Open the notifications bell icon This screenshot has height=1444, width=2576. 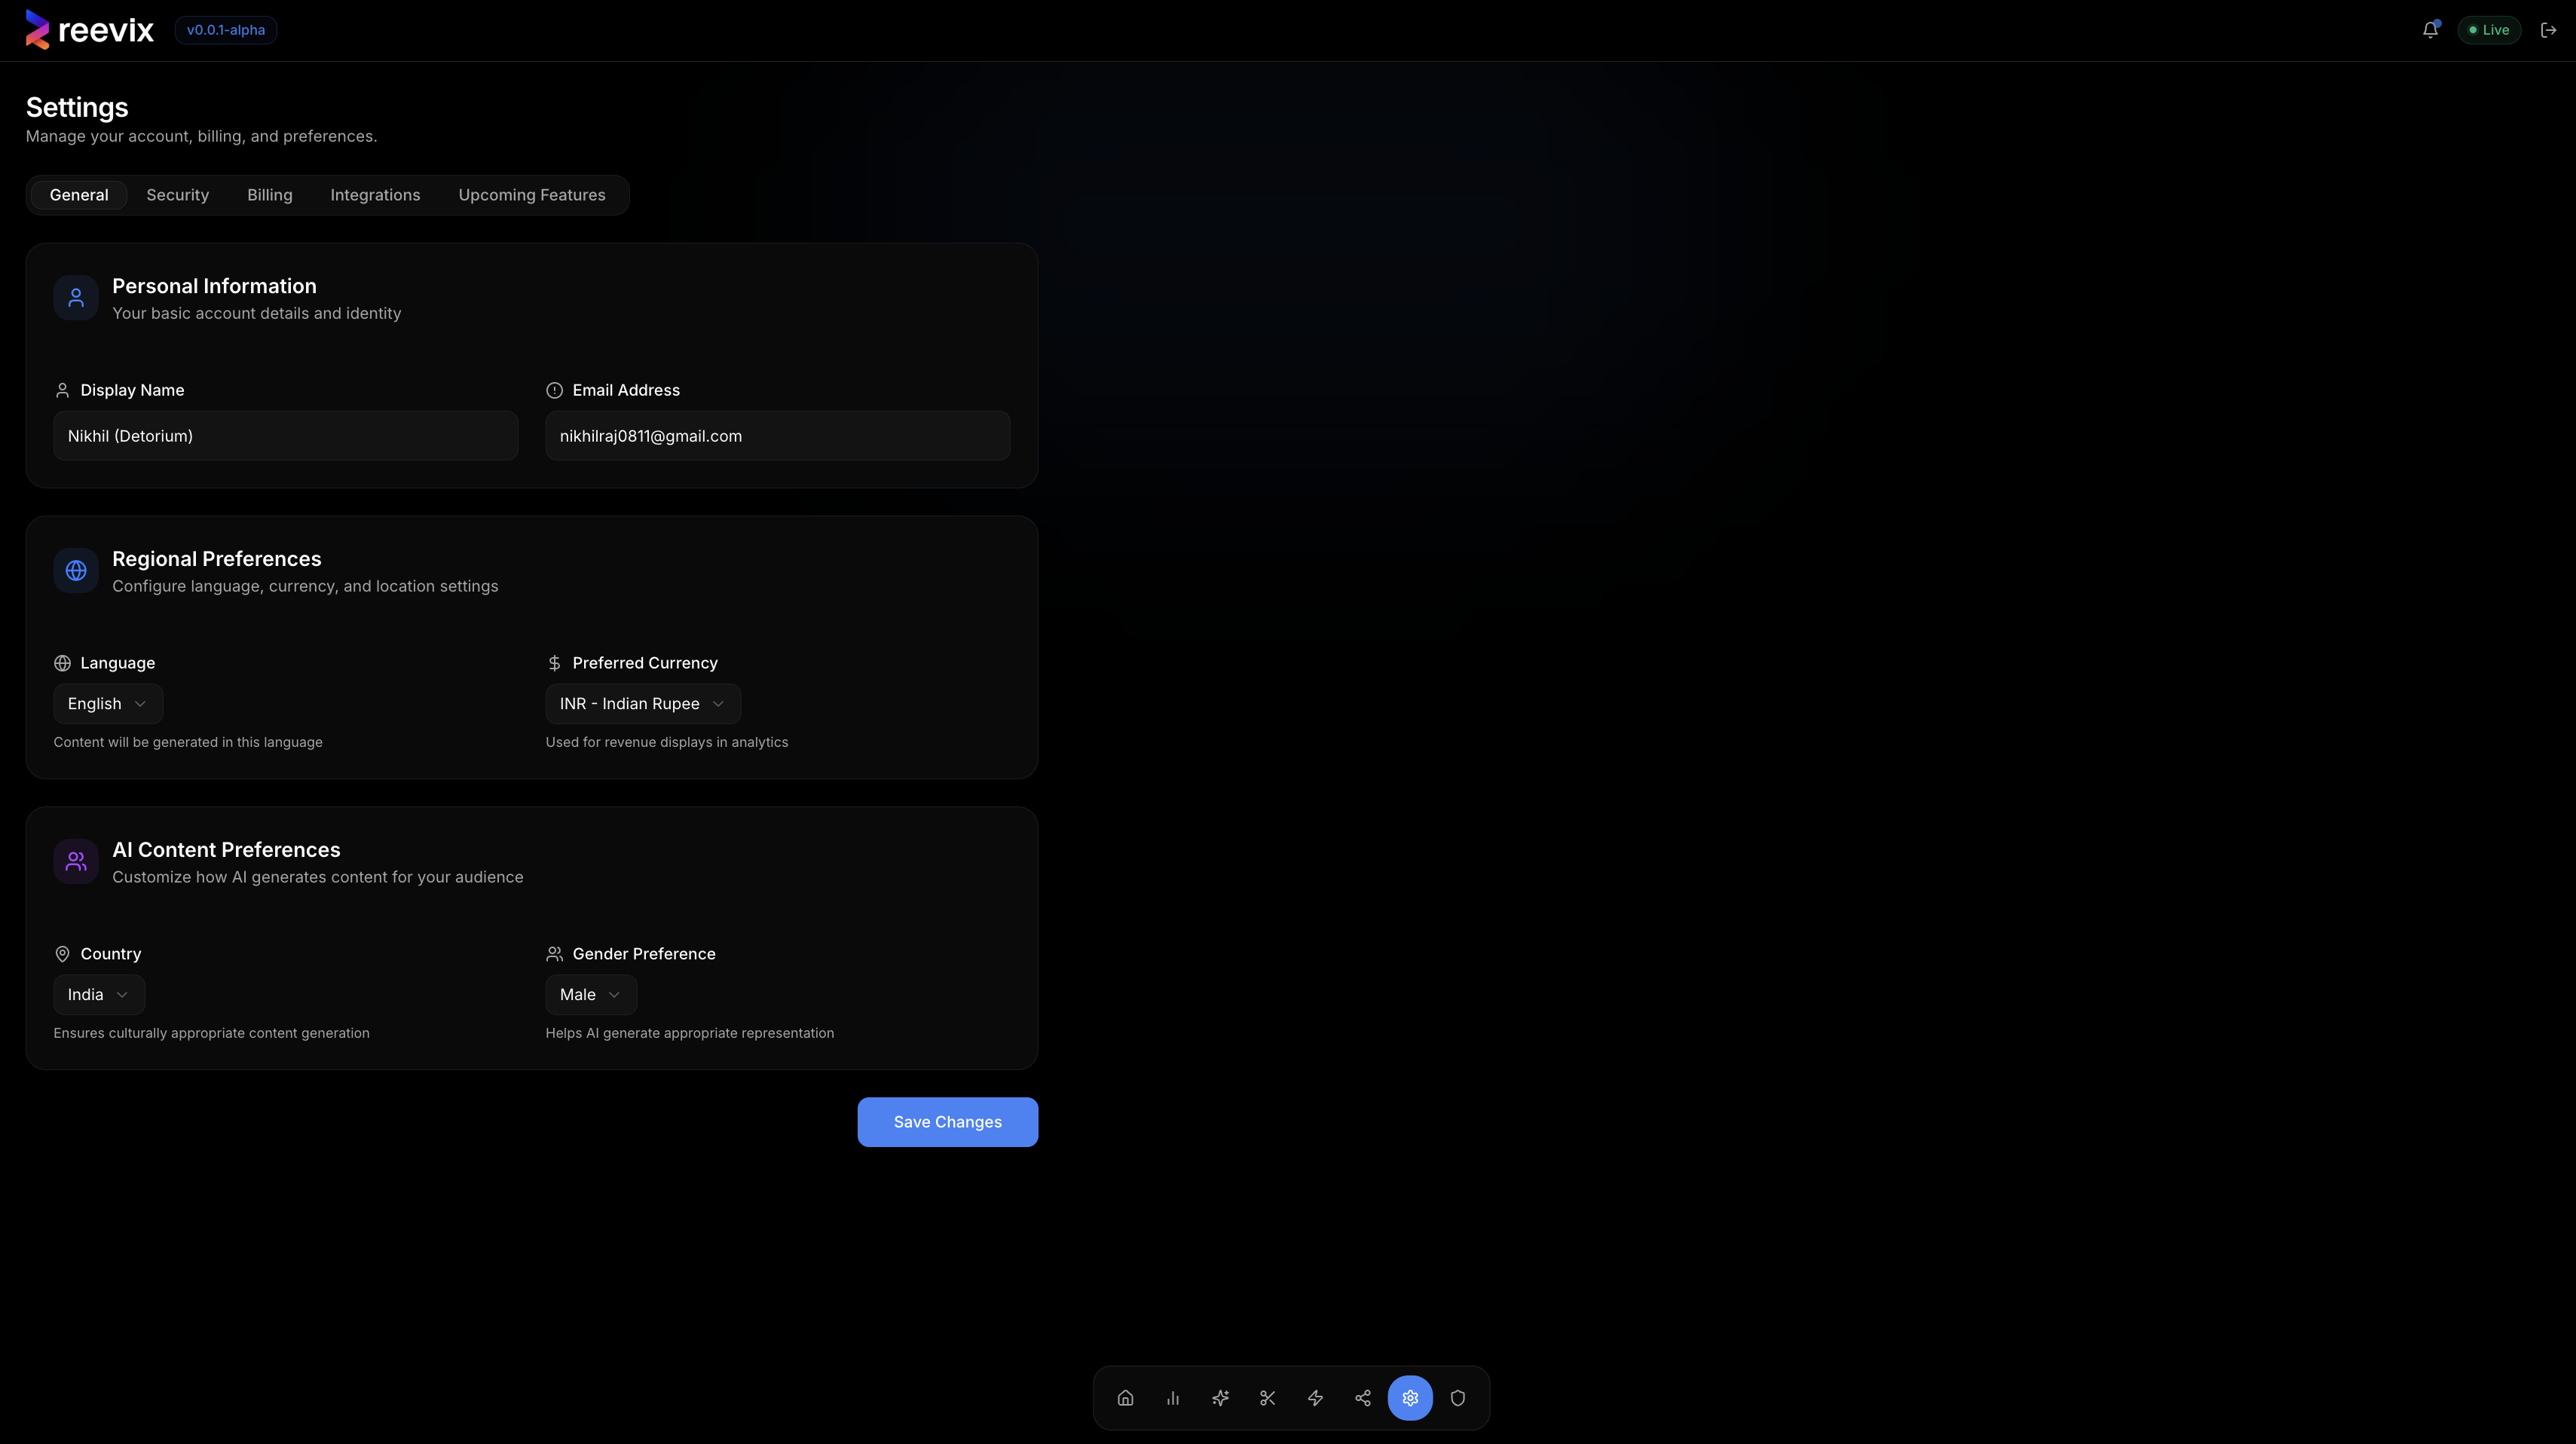[x=2430, y=30]
